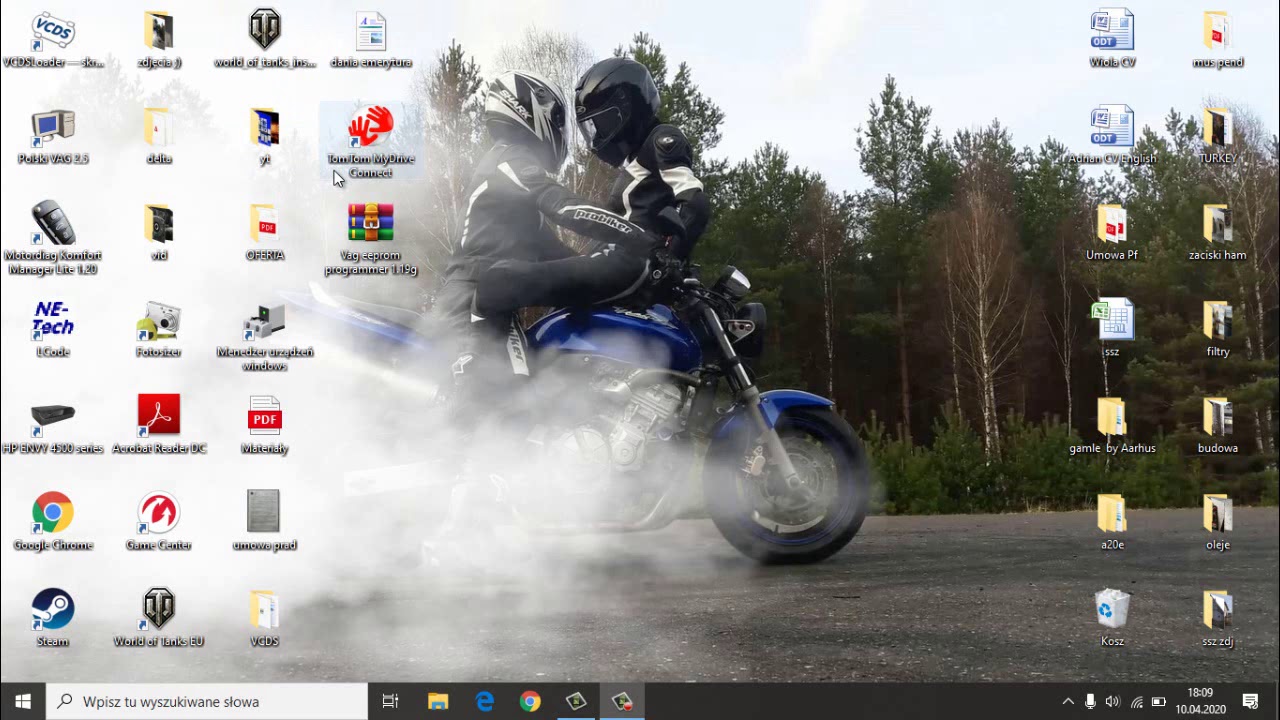Viewport: 1280px width, 720px height.
Task: Open HP ENVY 4500 series printer shortcut
Action: 53,426
